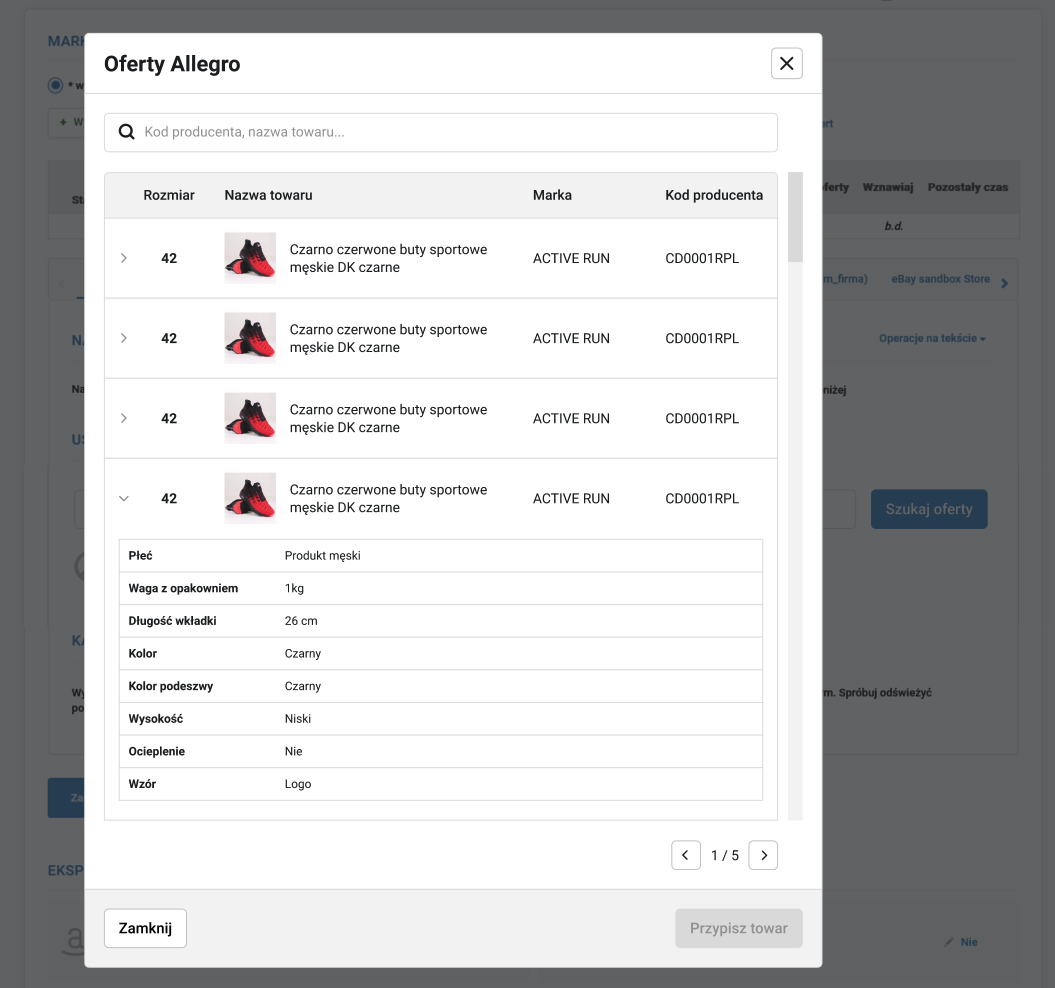Click the Marka column header

click(x=552, y=195)
